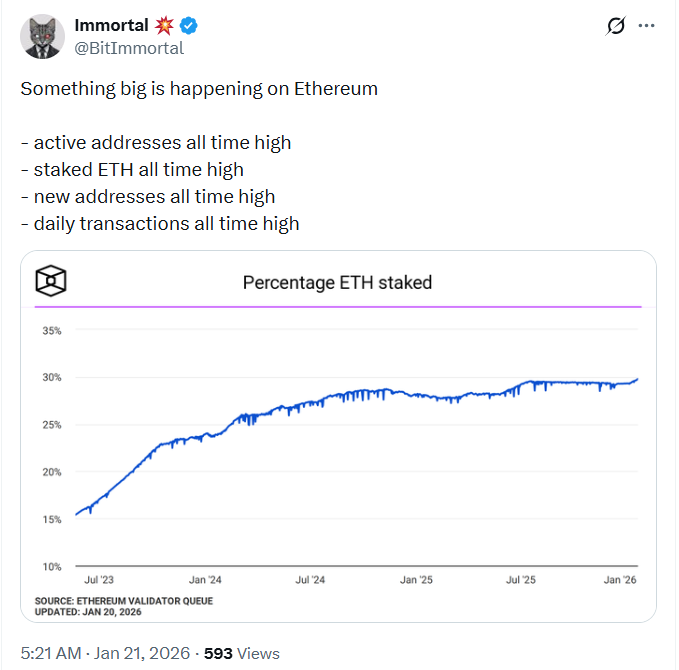Click the cube logo in the chart
The image size is (679, 670).
click(51, 281)
